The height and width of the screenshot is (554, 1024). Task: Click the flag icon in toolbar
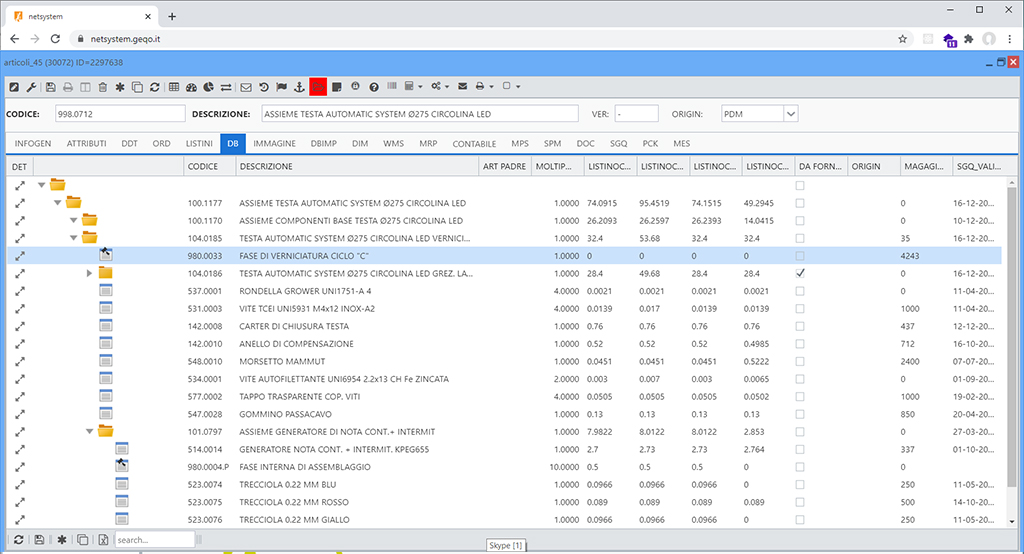[x=281, y=87]
